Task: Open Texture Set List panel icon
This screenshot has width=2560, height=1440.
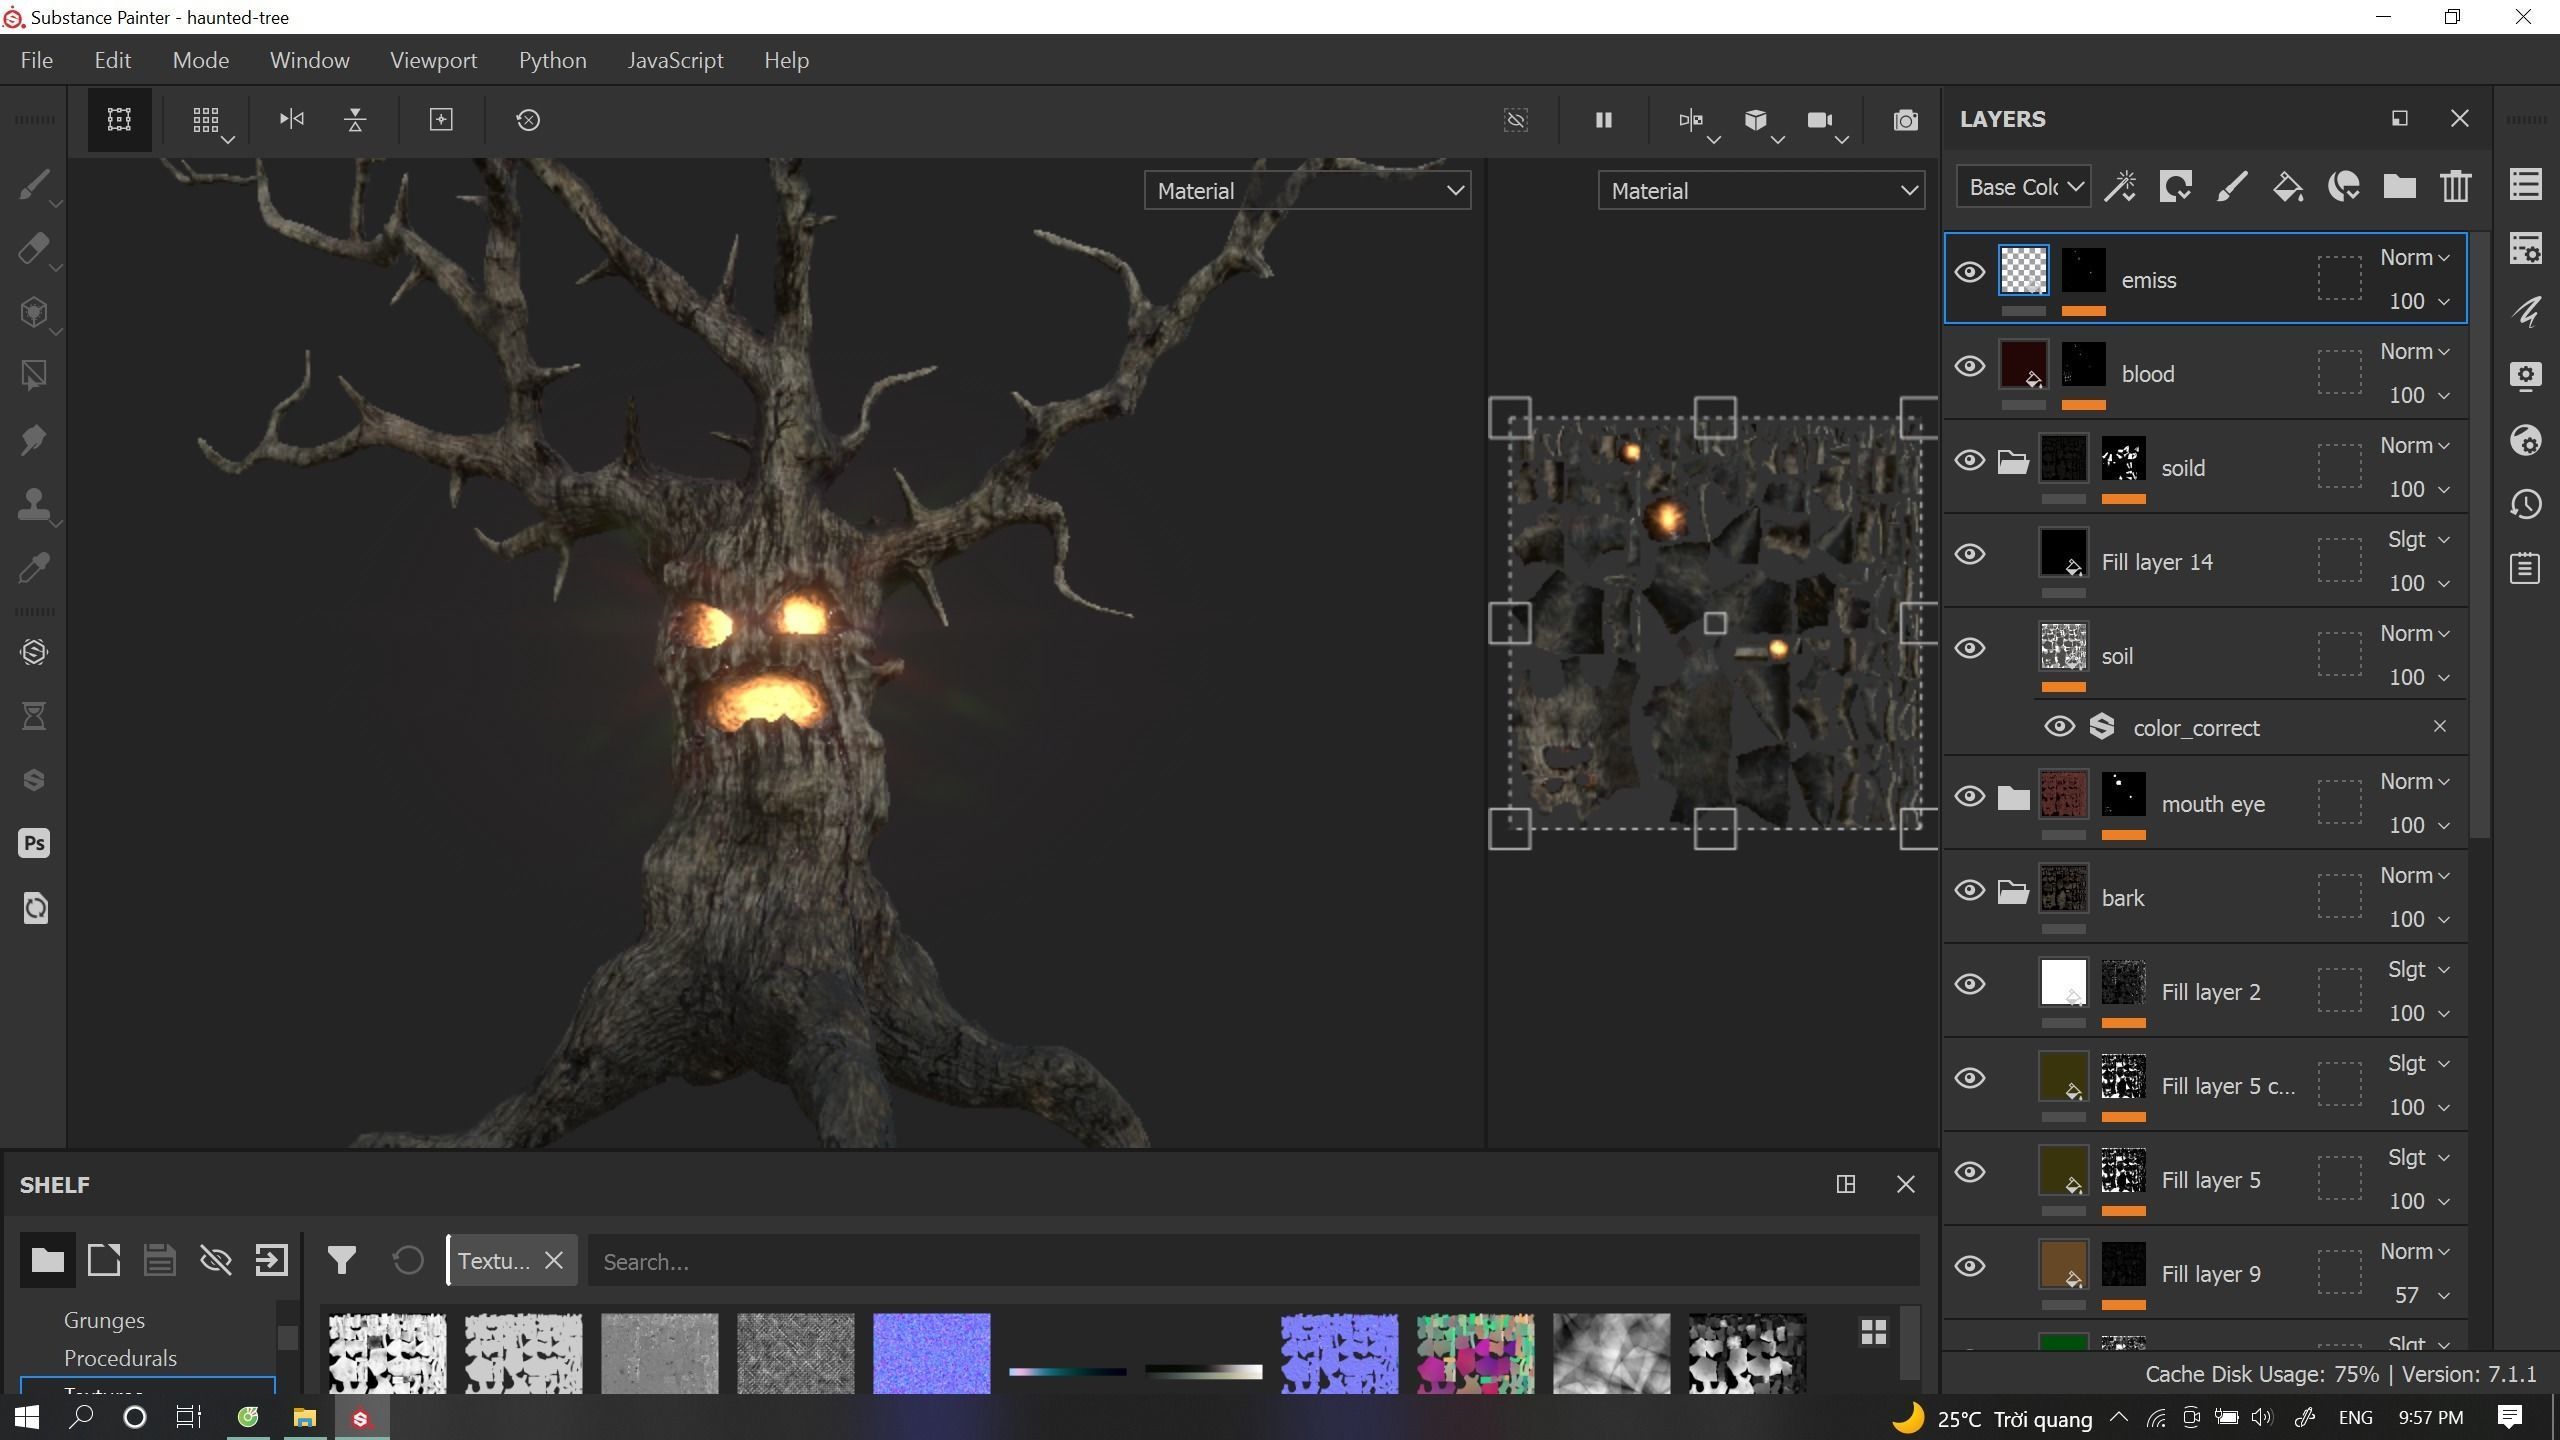Action: click(x=2526, y=184)
